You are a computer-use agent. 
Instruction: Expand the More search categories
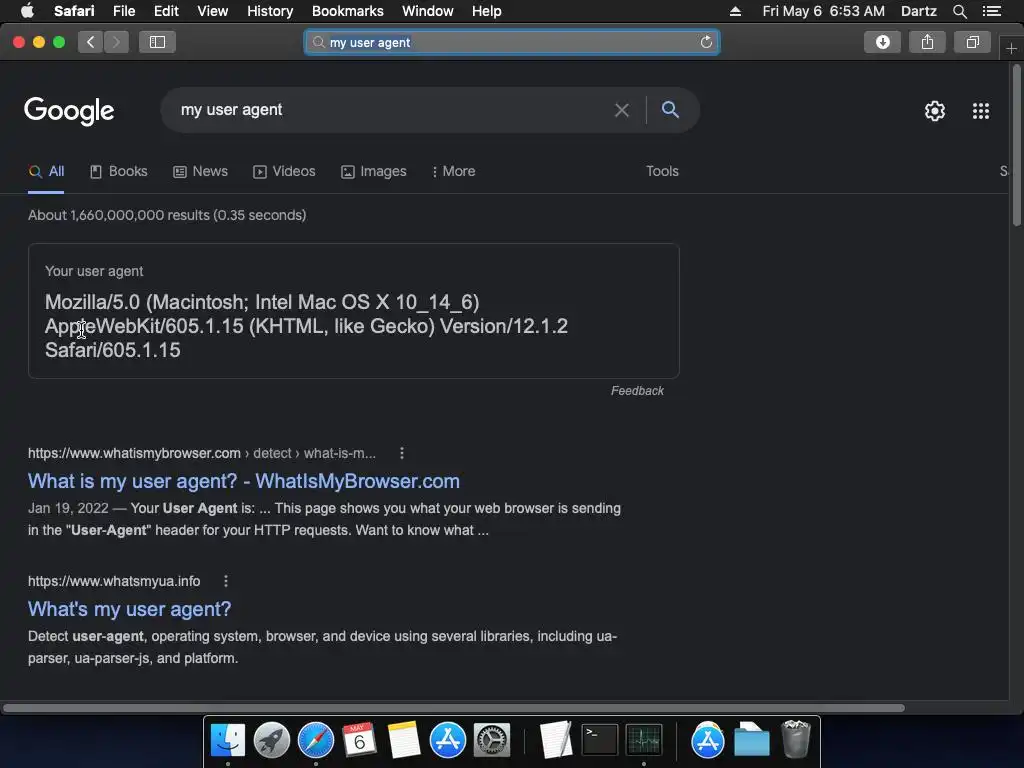(x=453, y=172)
